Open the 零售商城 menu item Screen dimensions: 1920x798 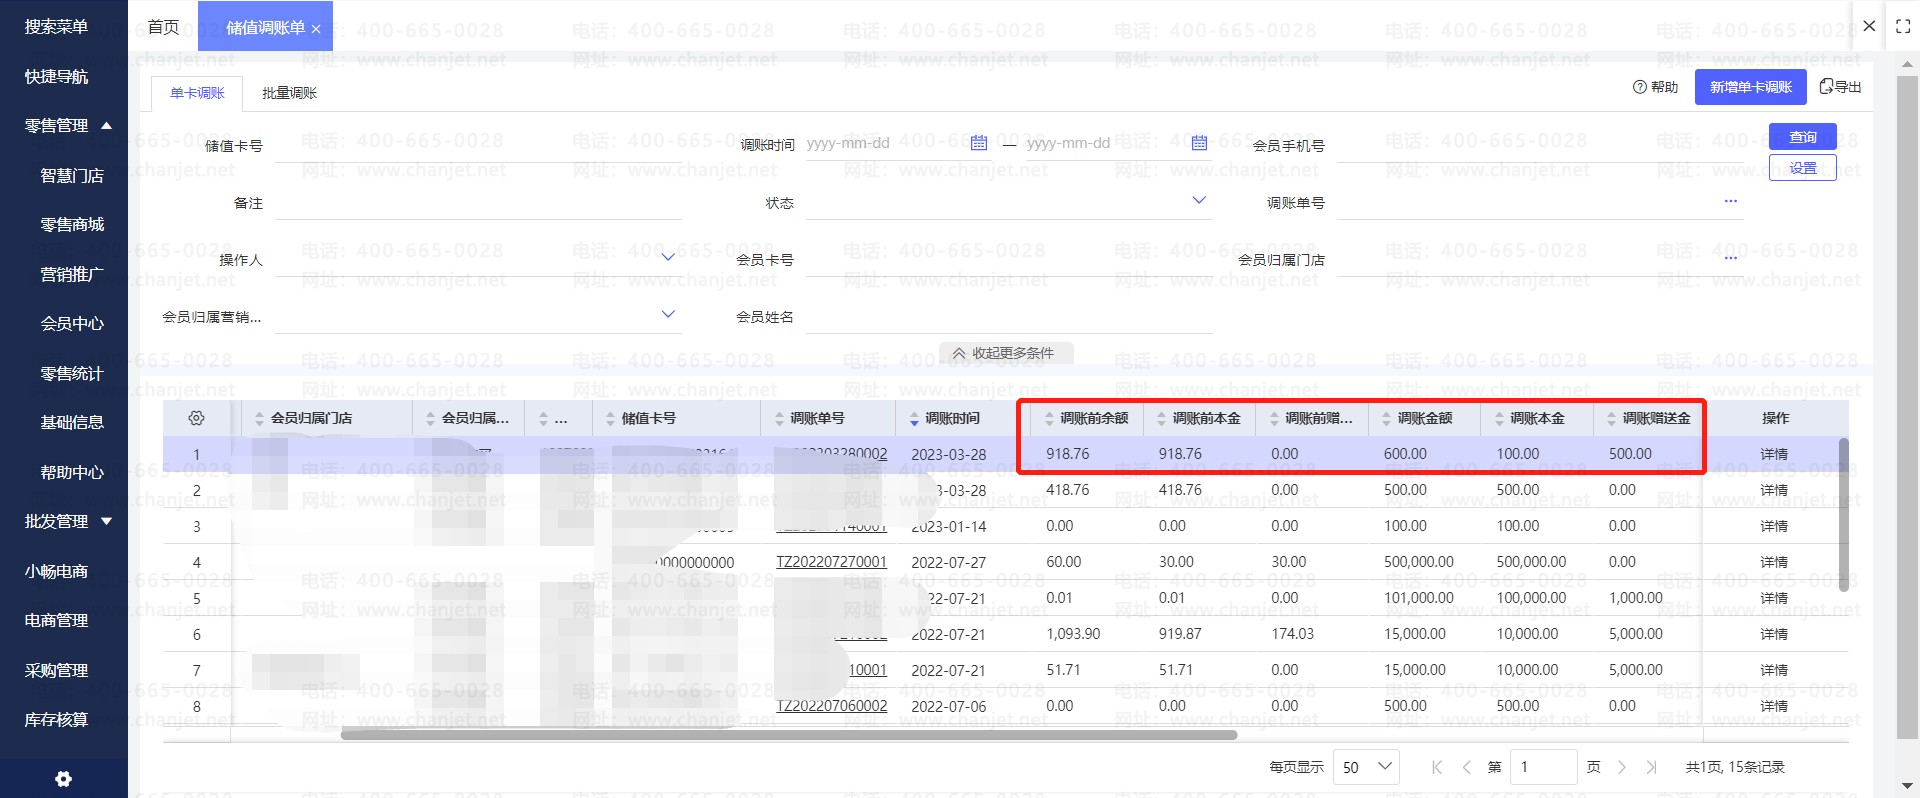tap(72, 225)
